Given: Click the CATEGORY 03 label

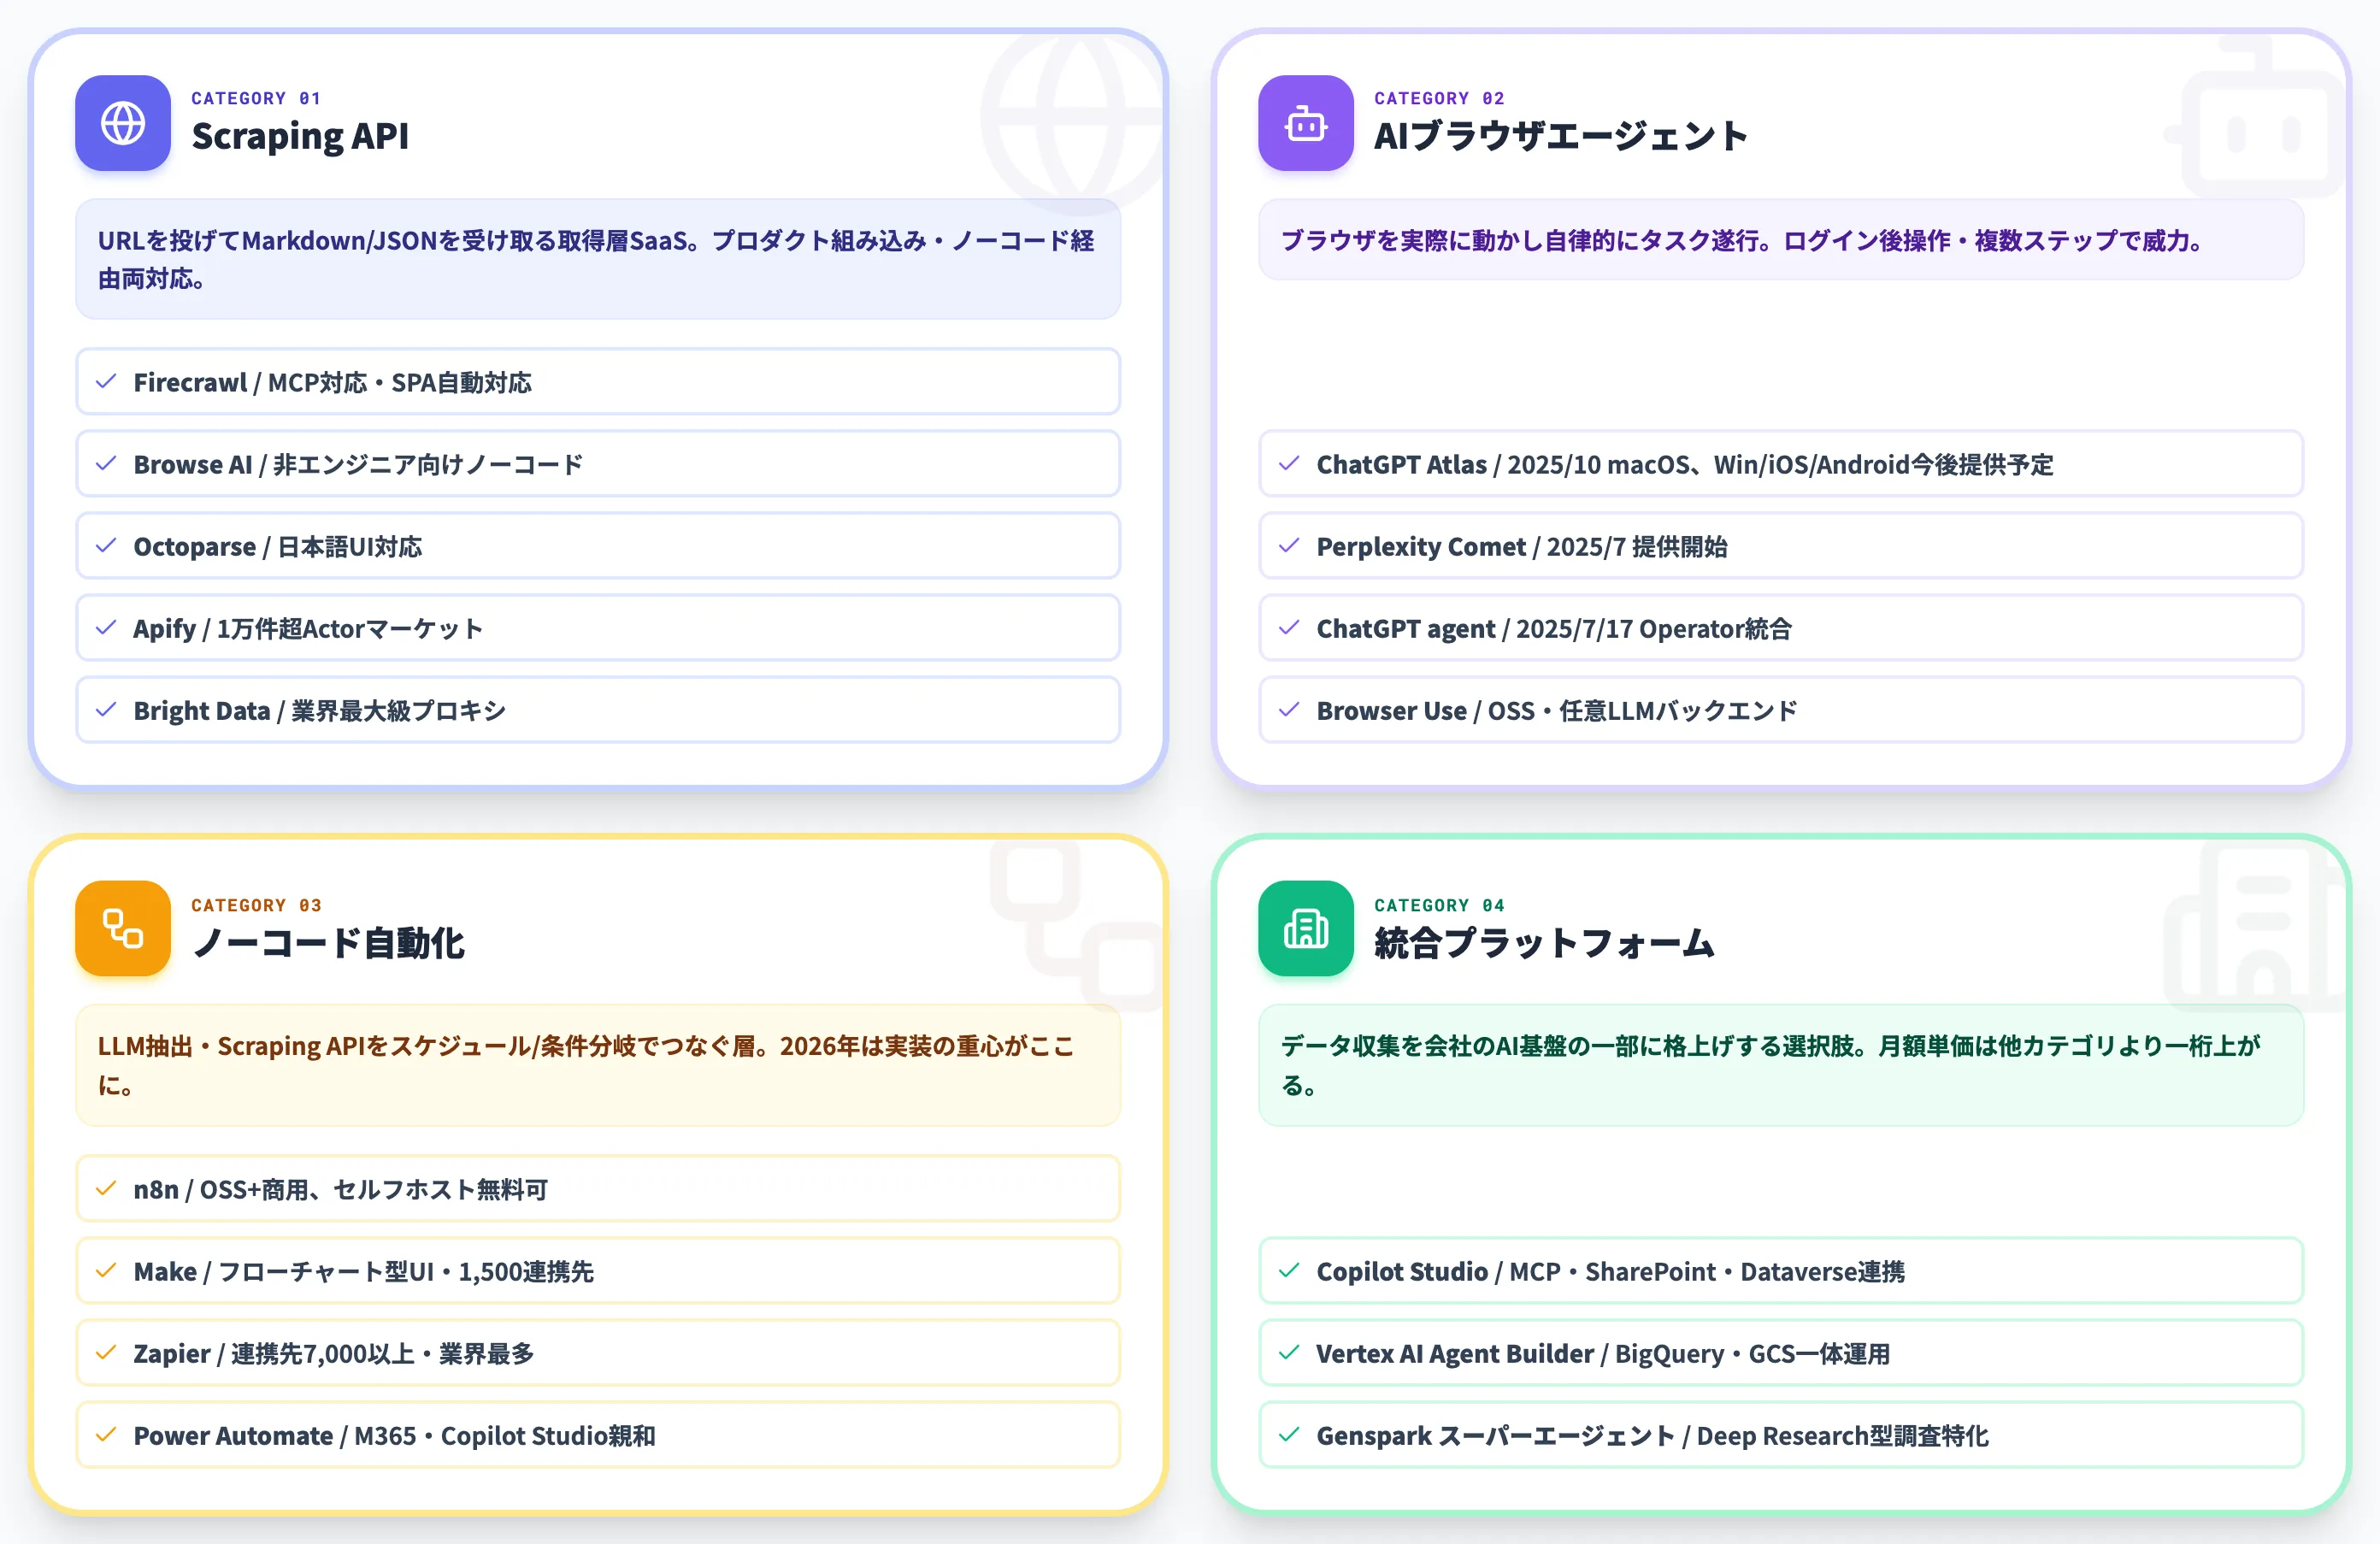Looking at the screenshot, I should (x=256, y=905).
